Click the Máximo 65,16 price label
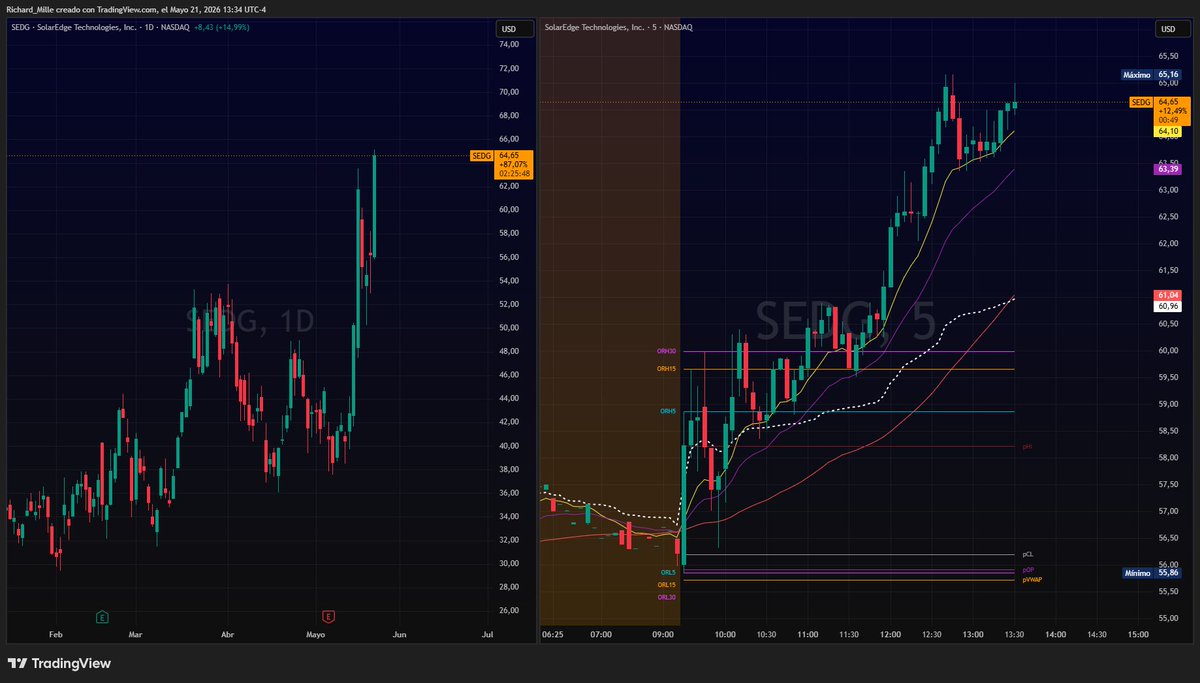 point(1151,75)
